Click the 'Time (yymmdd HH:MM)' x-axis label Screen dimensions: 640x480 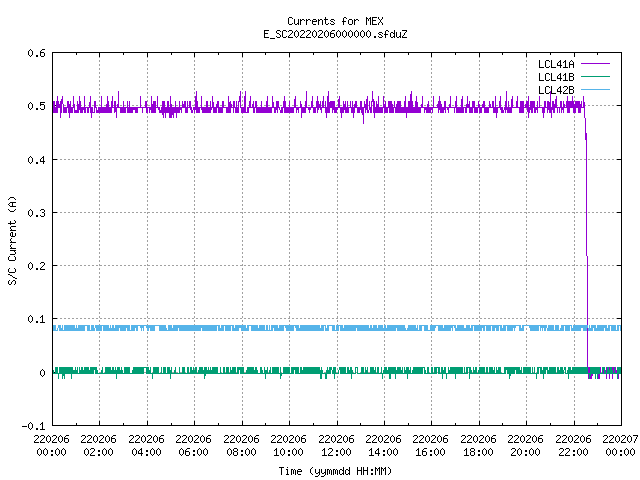(x=335, y=471)
